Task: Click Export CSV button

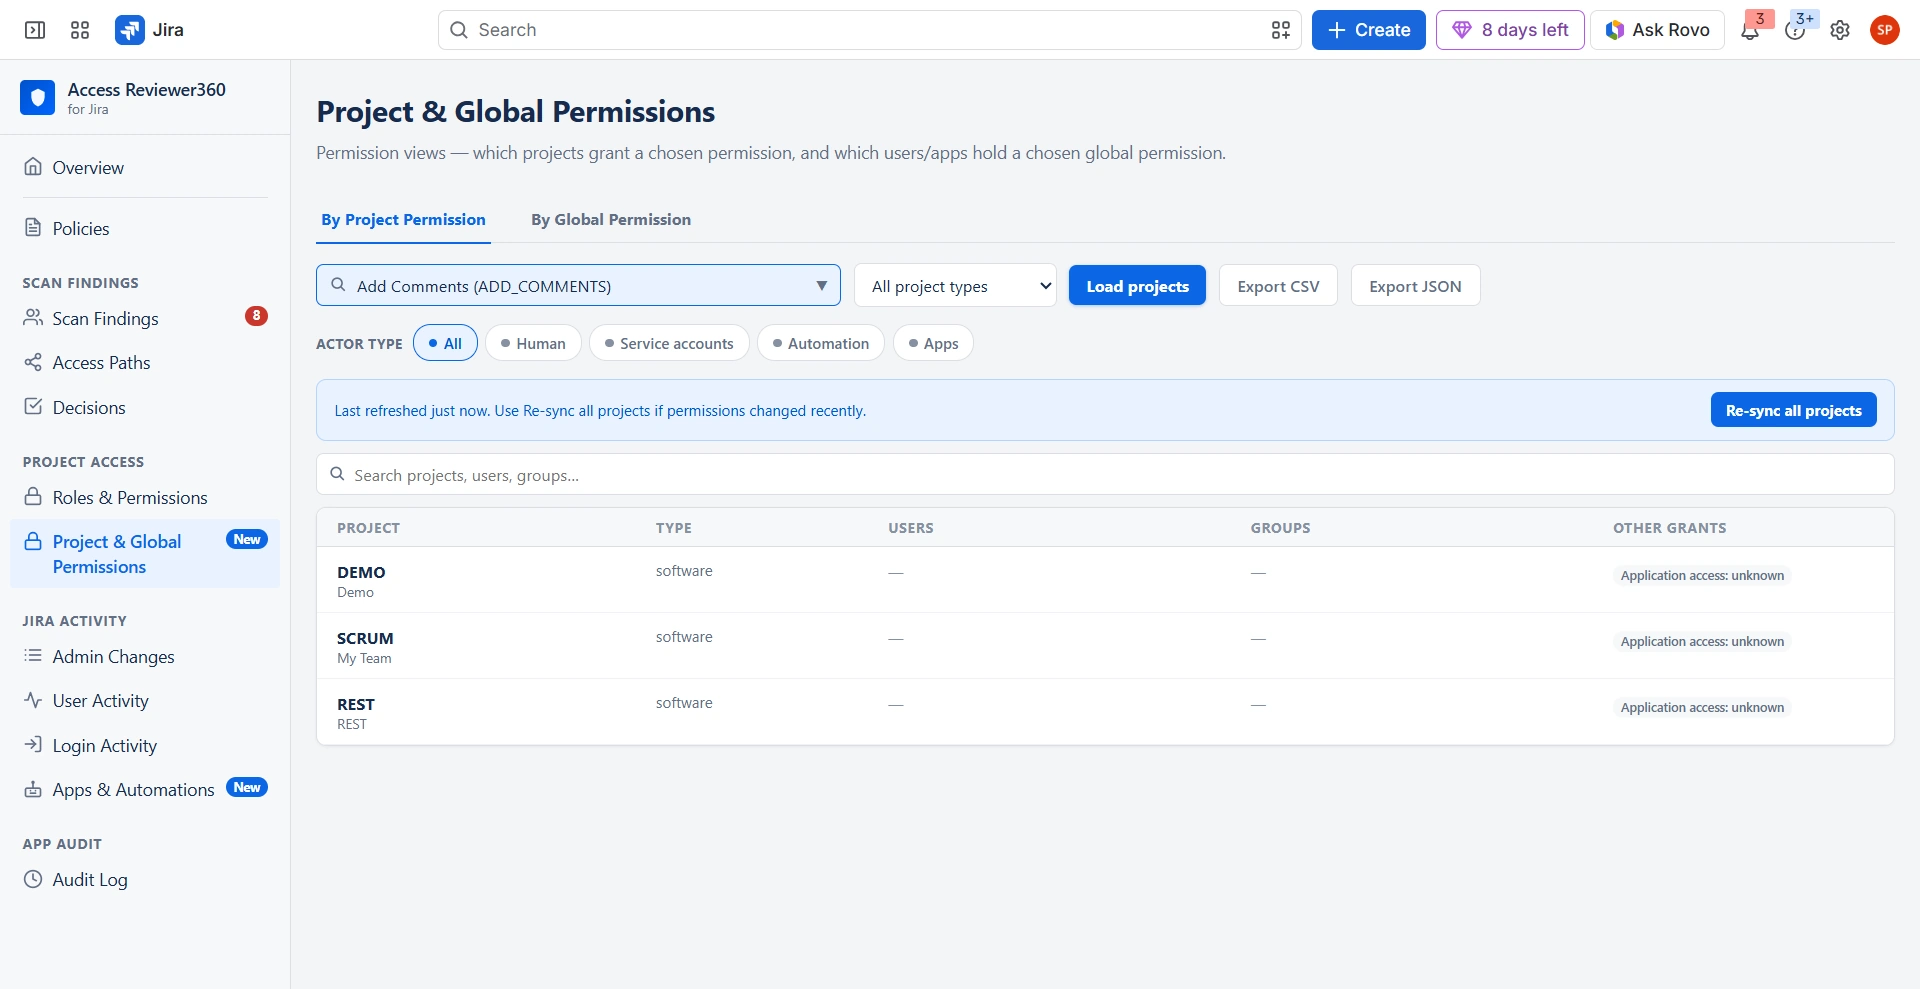Action: click(1278, 285)
